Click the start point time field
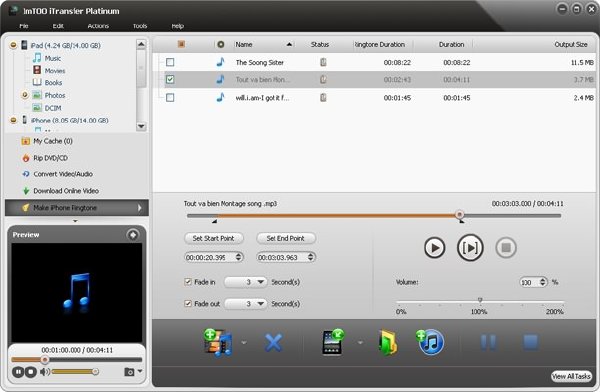This screenshot has height=392, width=600. pos(214,257)
